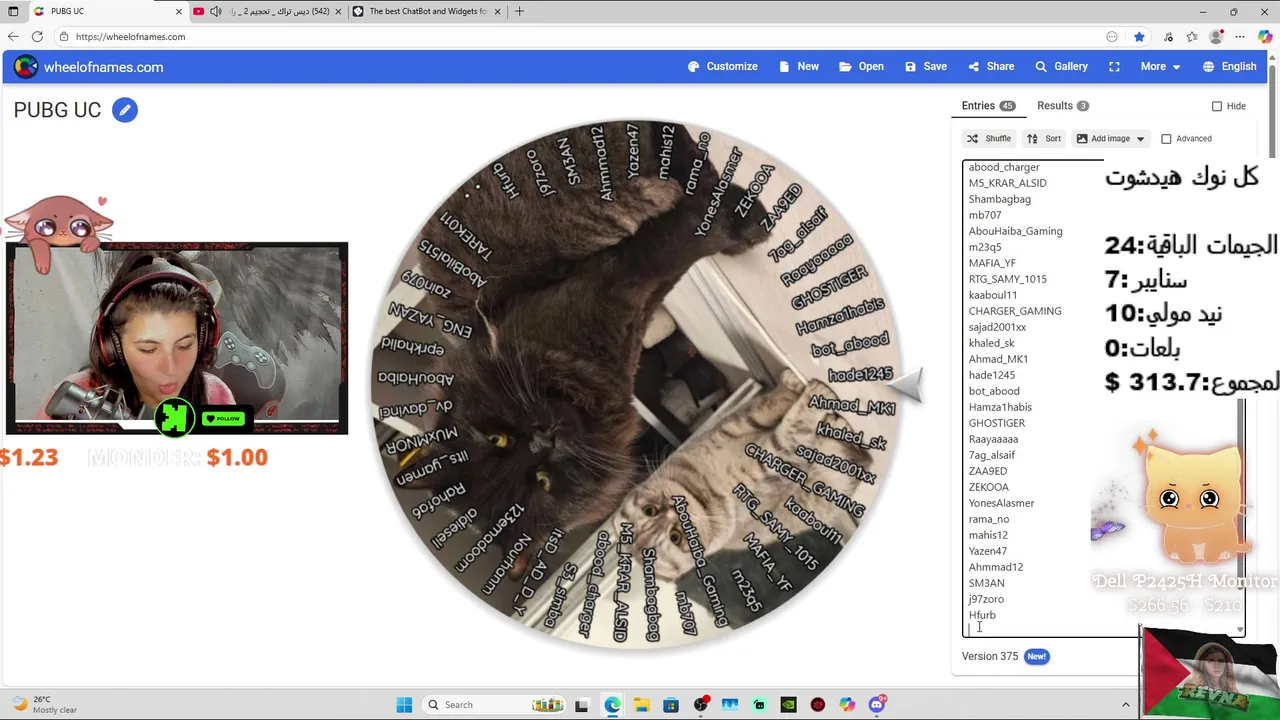Edit the PUBG UC title with pencil icon
The image size is (1280, 720).
pyautogui.click(x=124, y=110)
